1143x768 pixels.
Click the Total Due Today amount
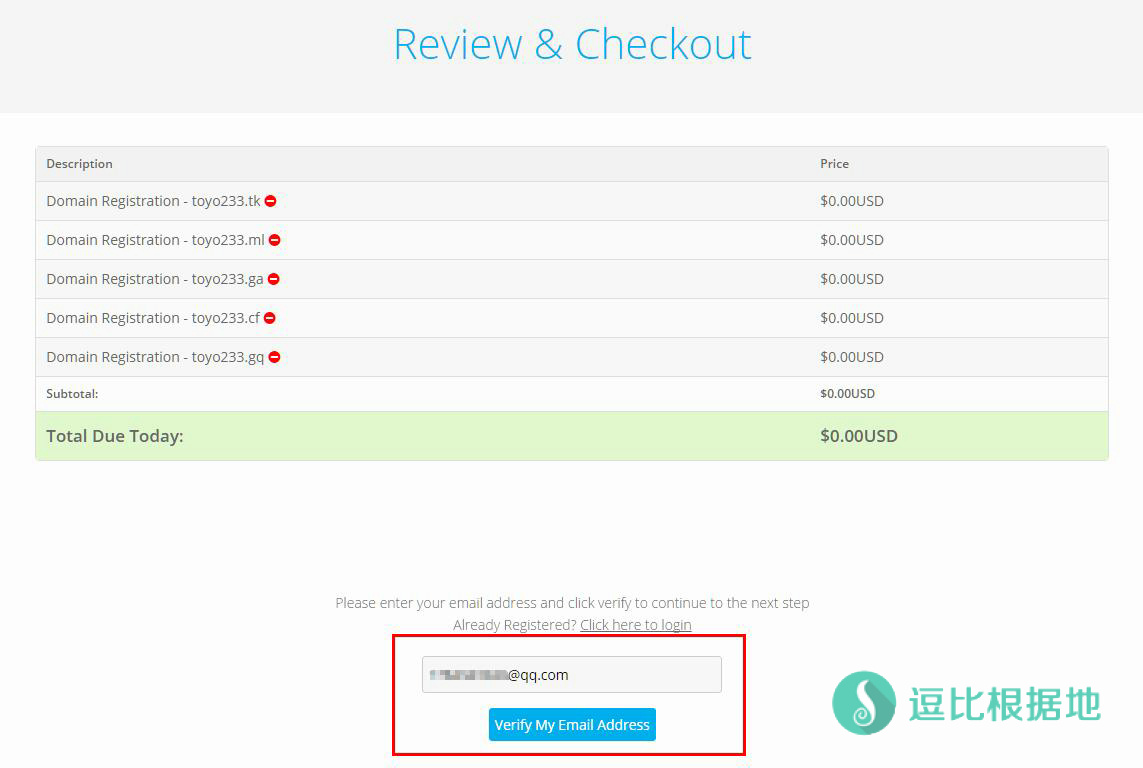pos(858,436)
